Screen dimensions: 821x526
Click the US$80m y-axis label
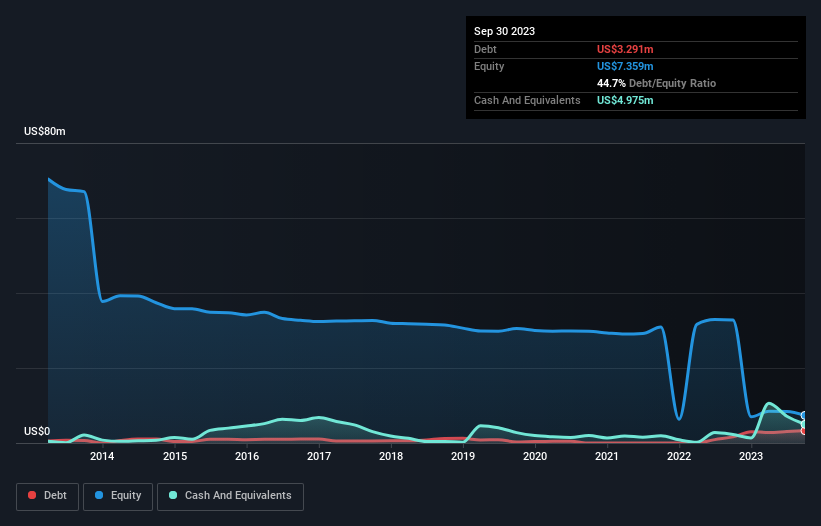click(x=45, y=131)
